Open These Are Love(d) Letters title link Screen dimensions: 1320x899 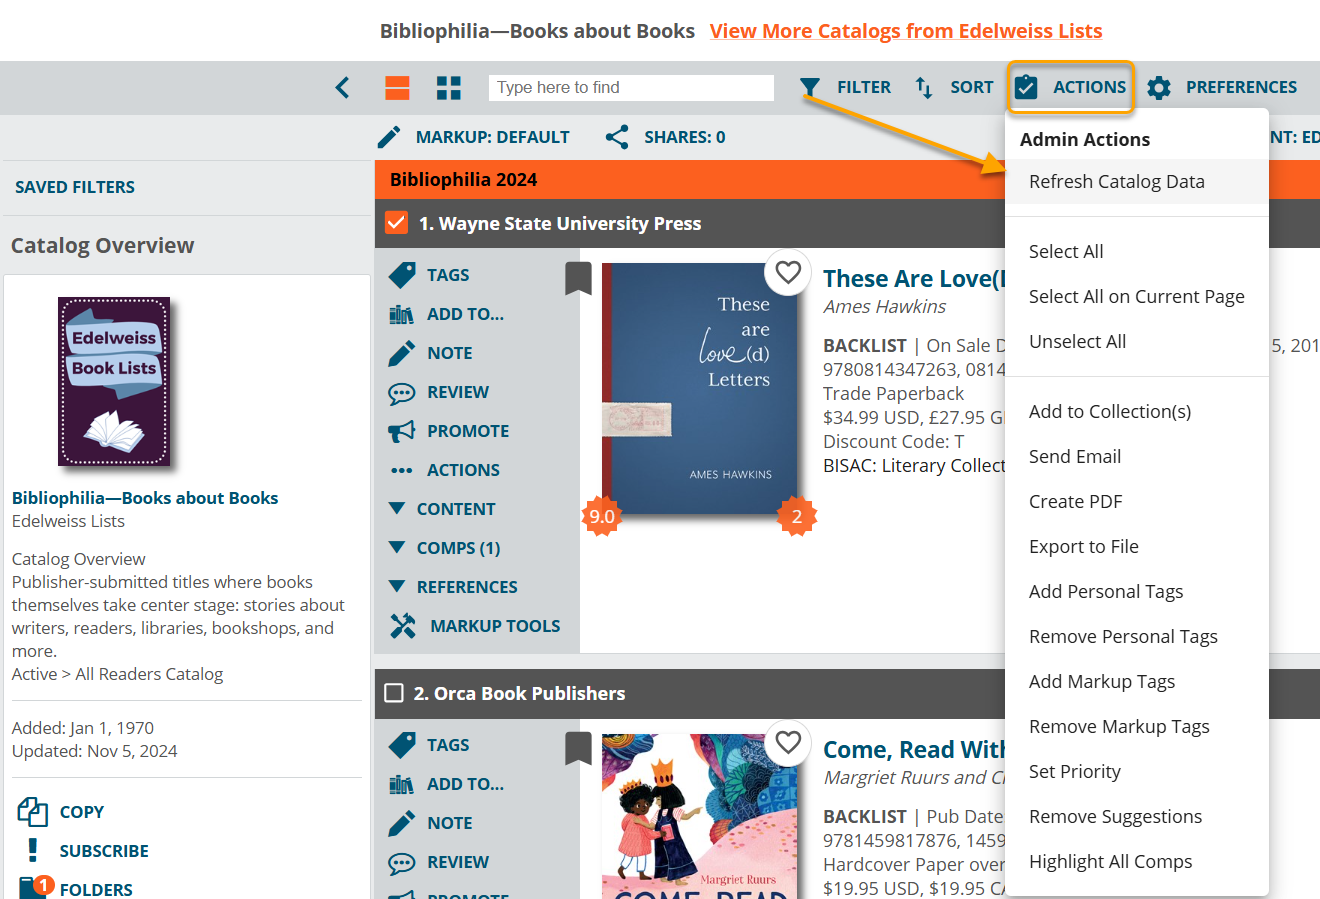(x=913, y=279)
